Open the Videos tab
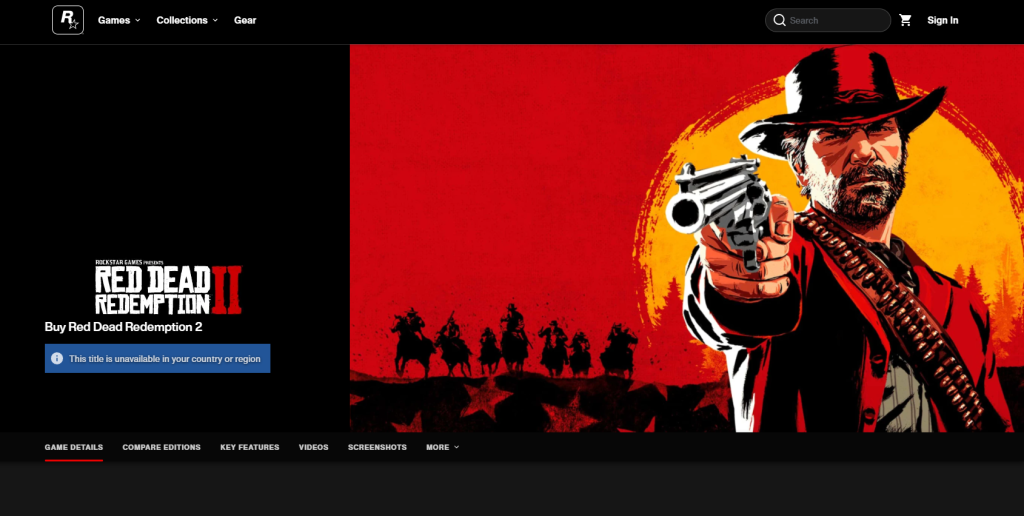The image size is (1024, 516). tap(313, 447)
